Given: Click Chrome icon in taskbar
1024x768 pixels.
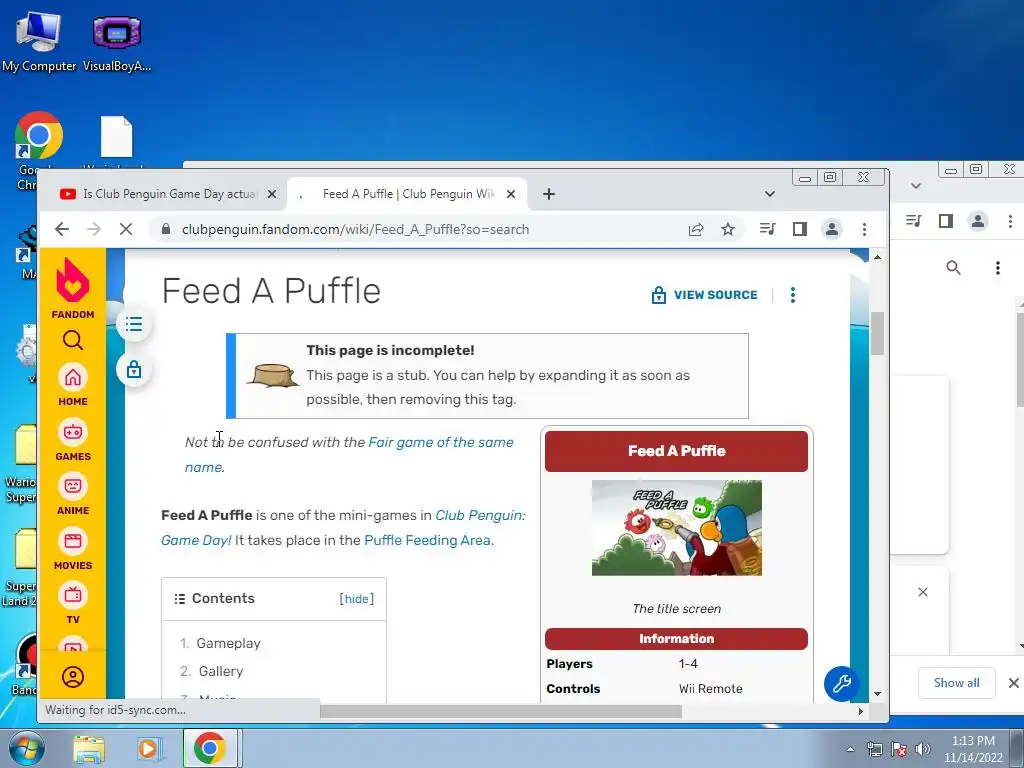Looking at the screenshot, I should pos(210,749).
